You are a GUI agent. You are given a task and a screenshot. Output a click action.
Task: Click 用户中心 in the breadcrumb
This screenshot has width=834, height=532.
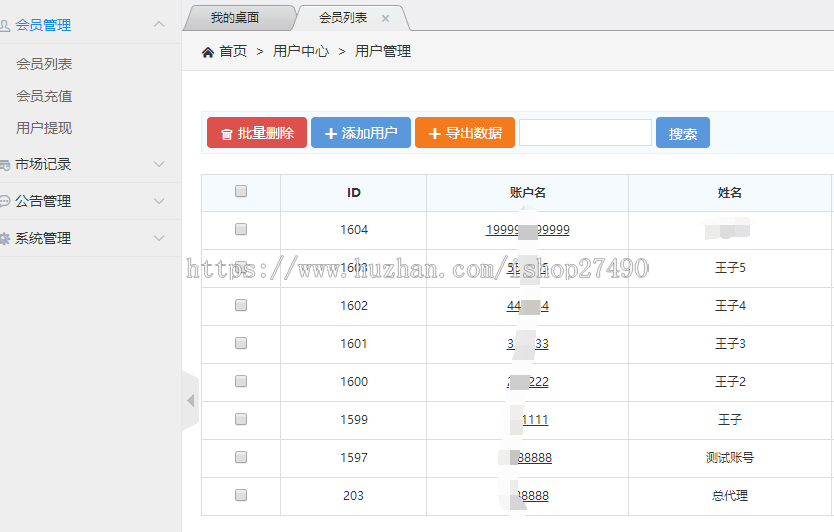(x=301, y=52)
